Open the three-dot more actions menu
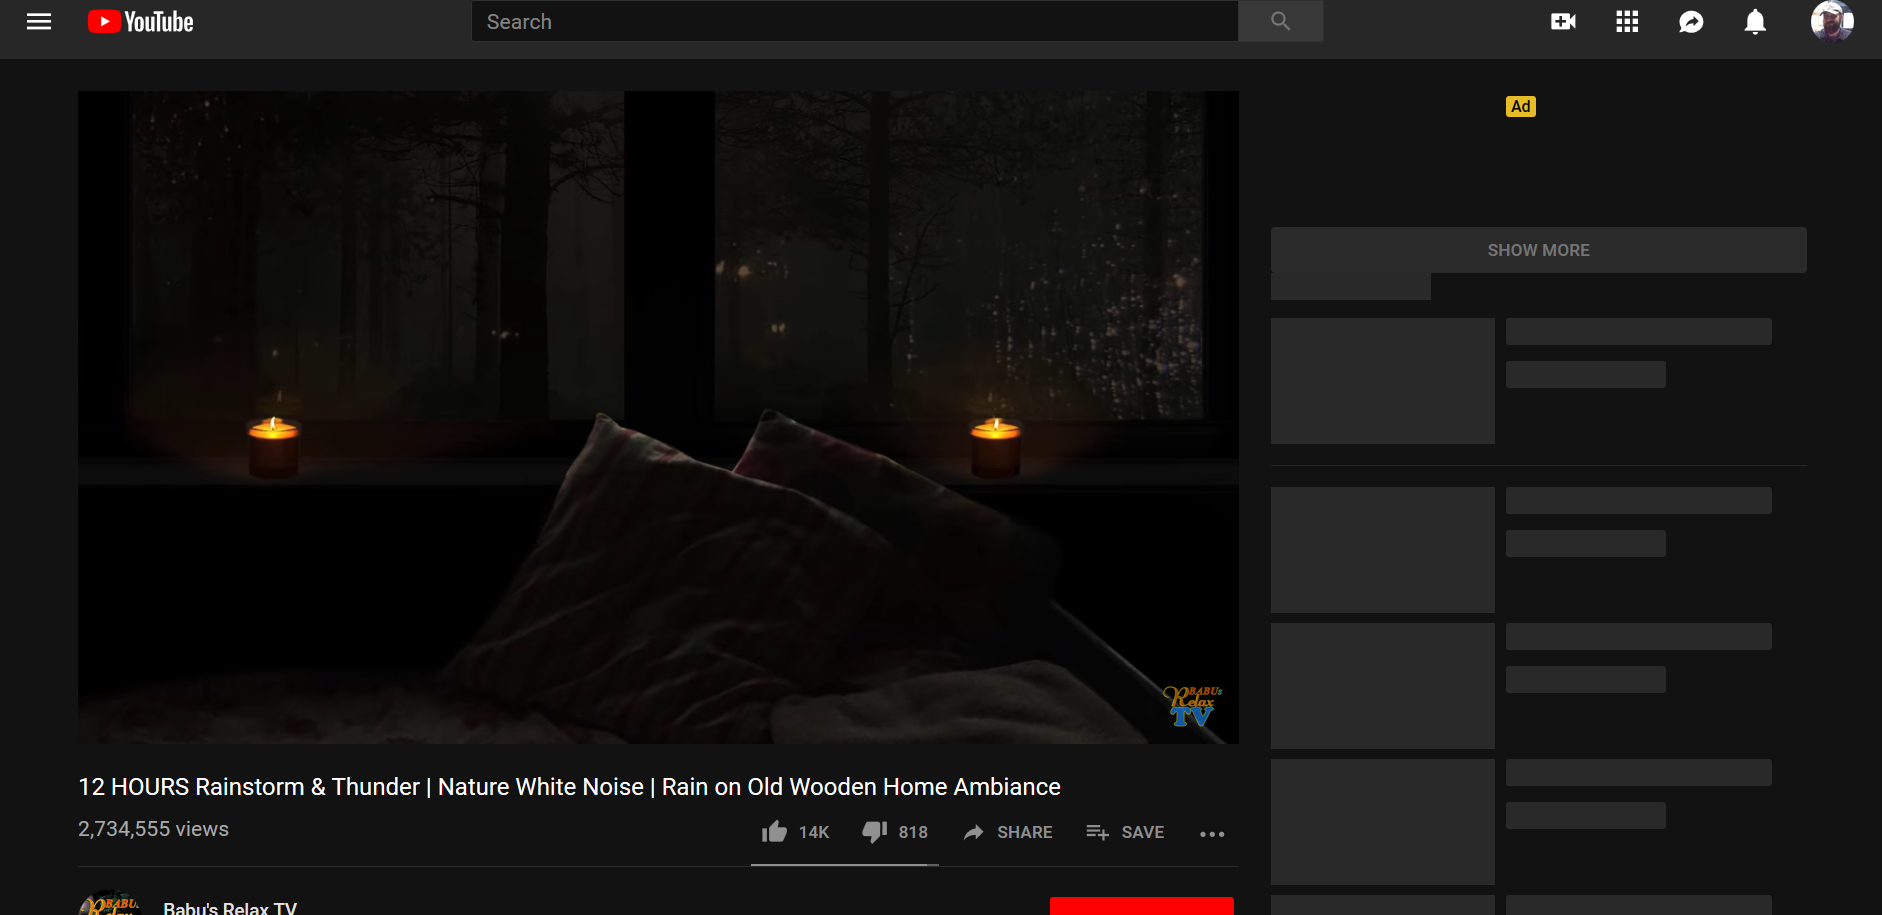This screenshot has height=915, width=1882. click(x=1212, y=833)
